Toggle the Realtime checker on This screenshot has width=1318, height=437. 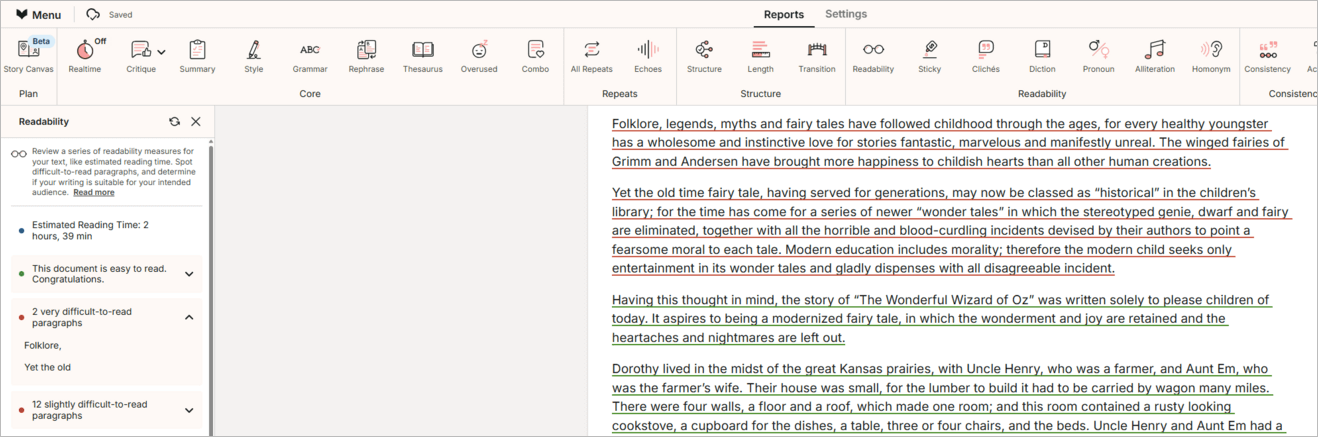tap(85, 55)
